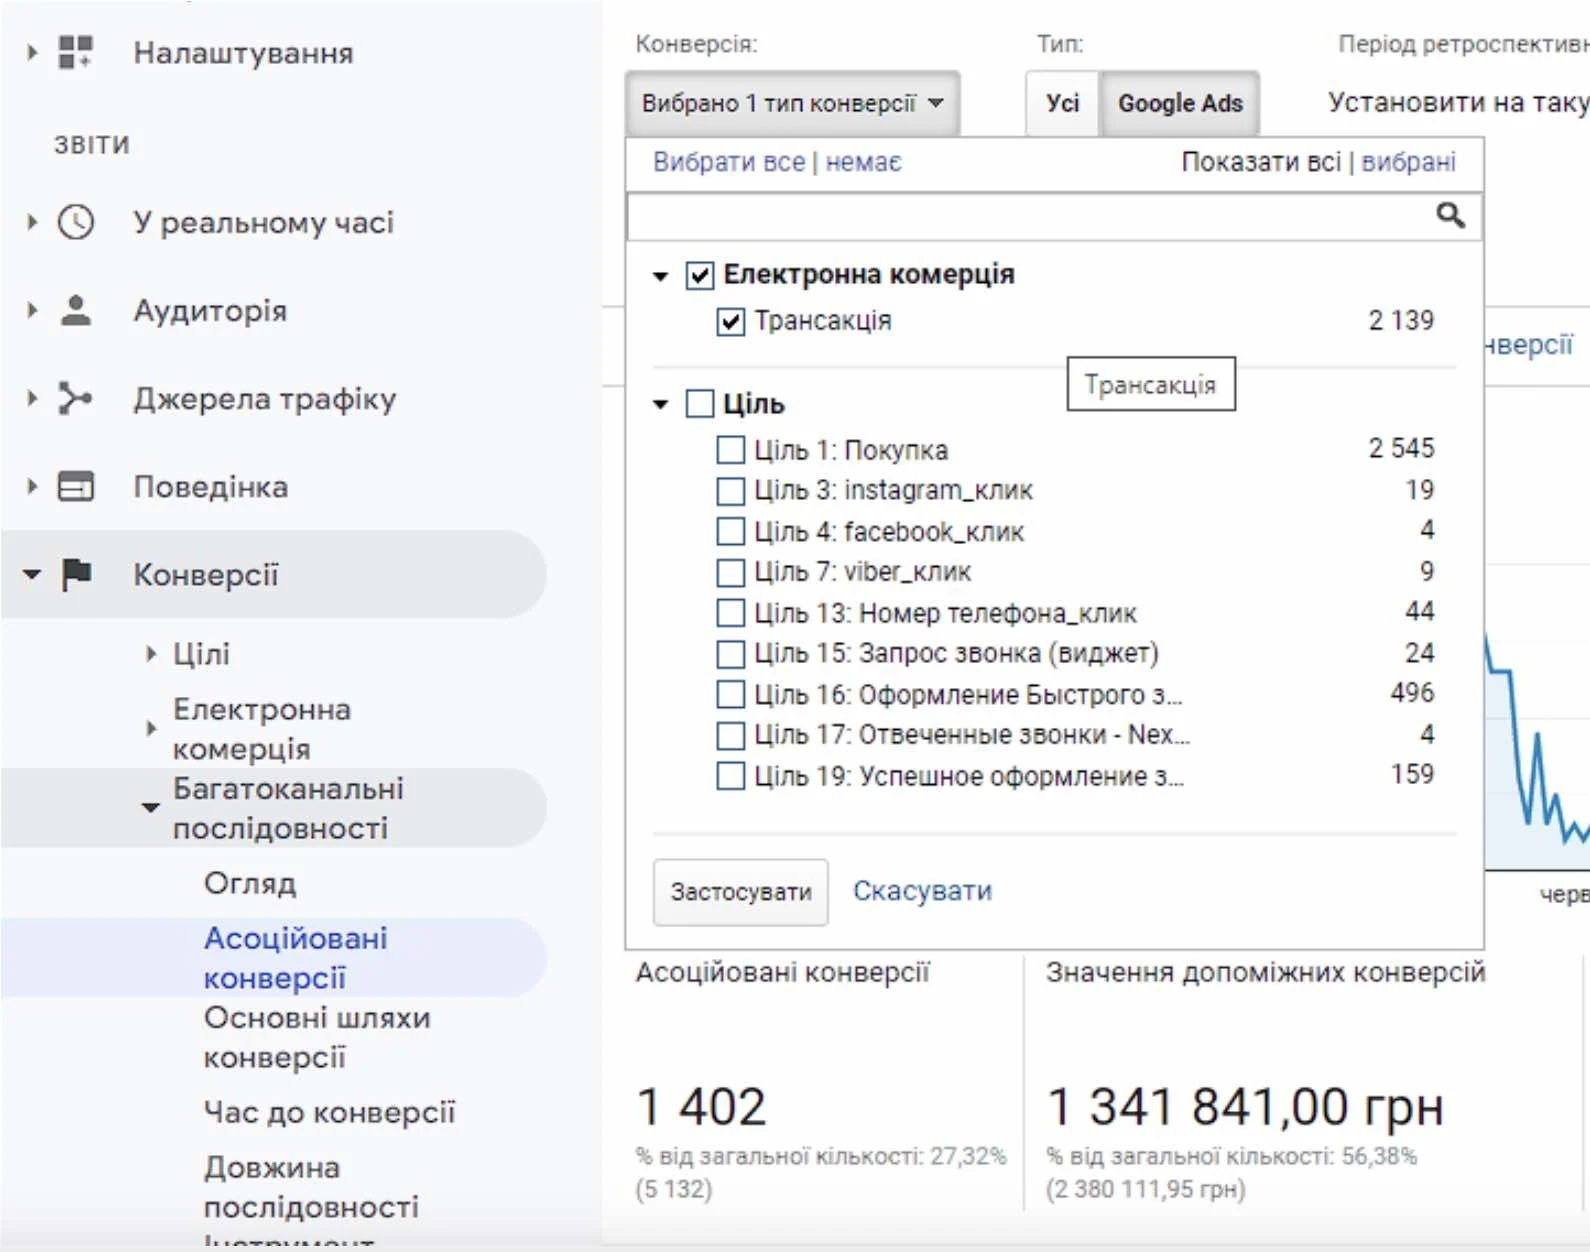Expand the Джерела трафіку arrow
The height and width of the screenshot is (1252, 1590).
point(32,398)
